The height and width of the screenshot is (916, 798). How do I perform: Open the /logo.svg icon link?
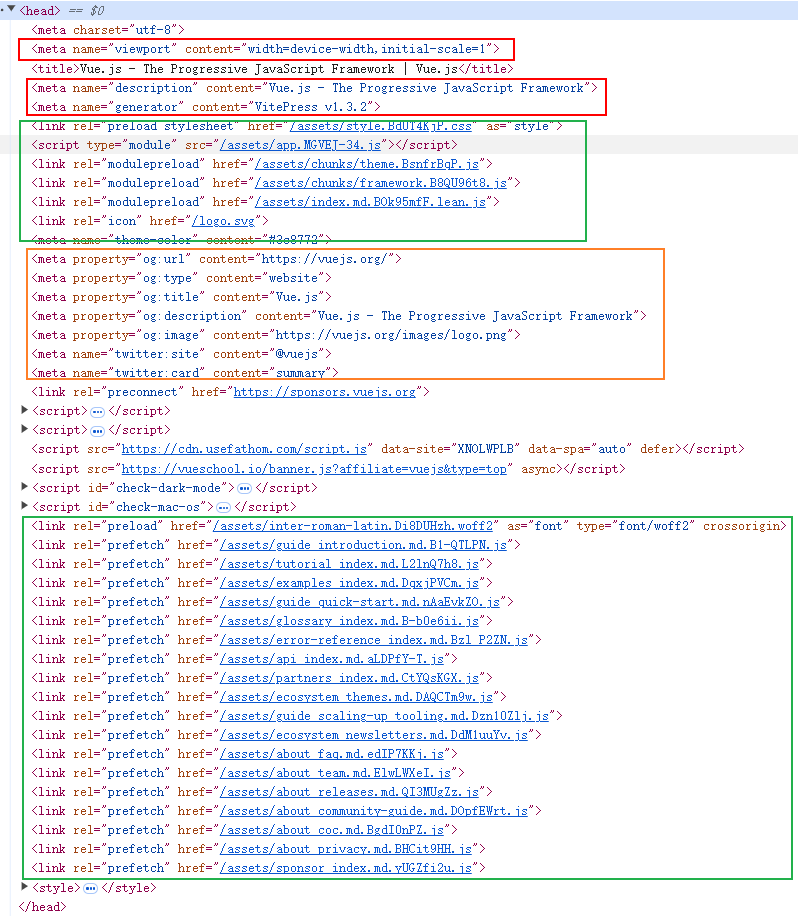tap(223, 221)
